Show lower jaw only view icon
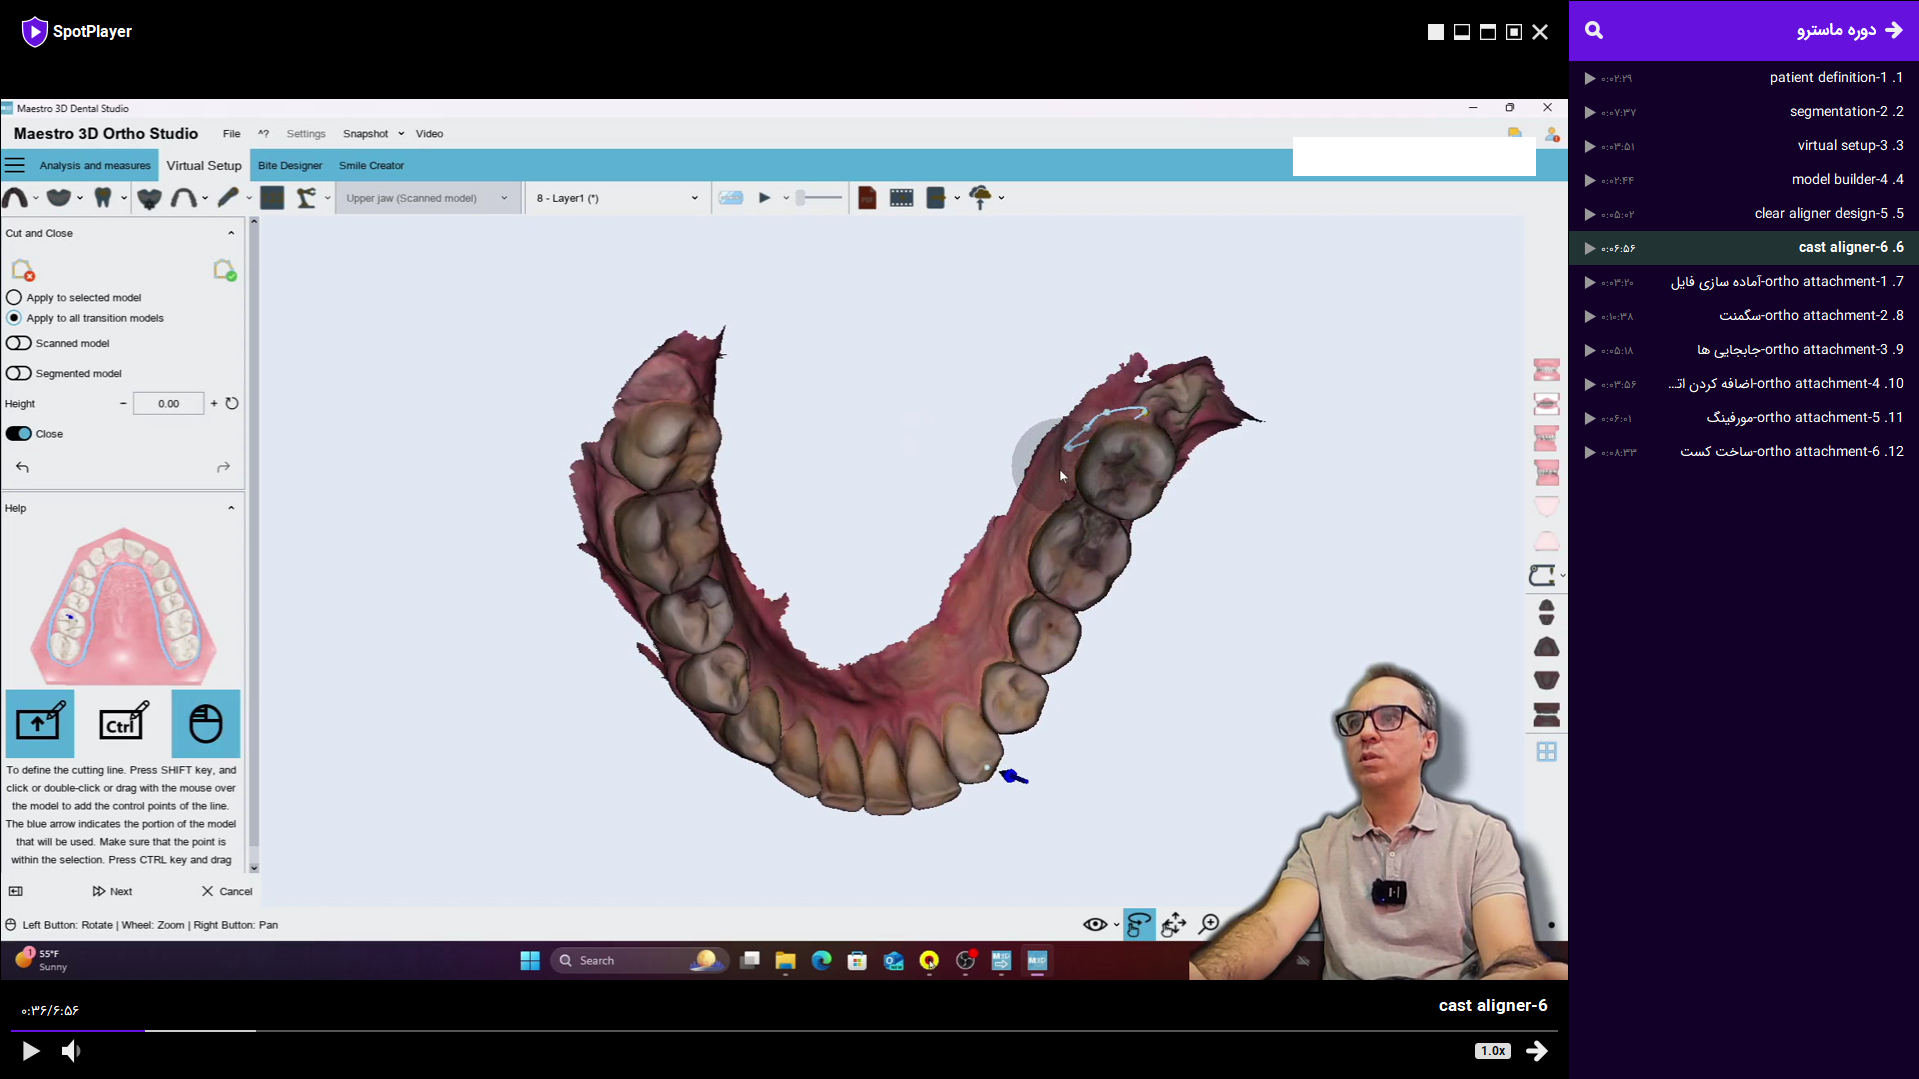 pos(1546,541)
